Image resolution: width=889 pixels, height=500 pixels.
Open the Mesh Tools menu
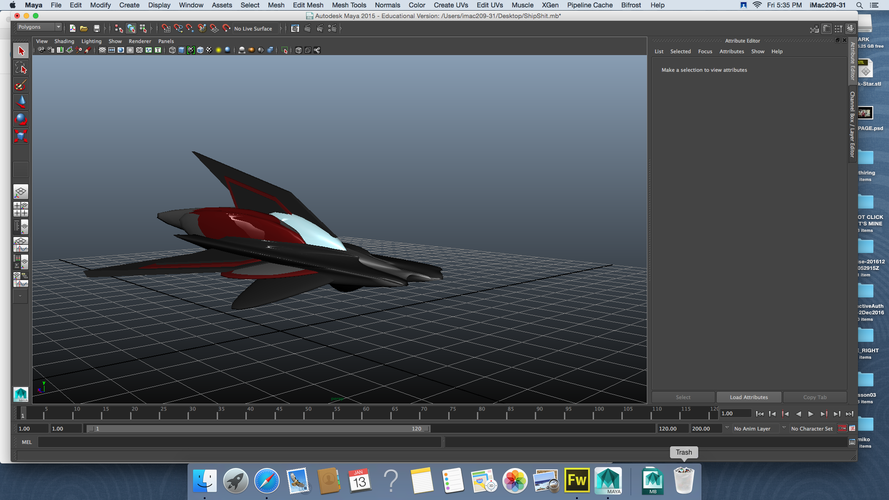click(349, 5)
